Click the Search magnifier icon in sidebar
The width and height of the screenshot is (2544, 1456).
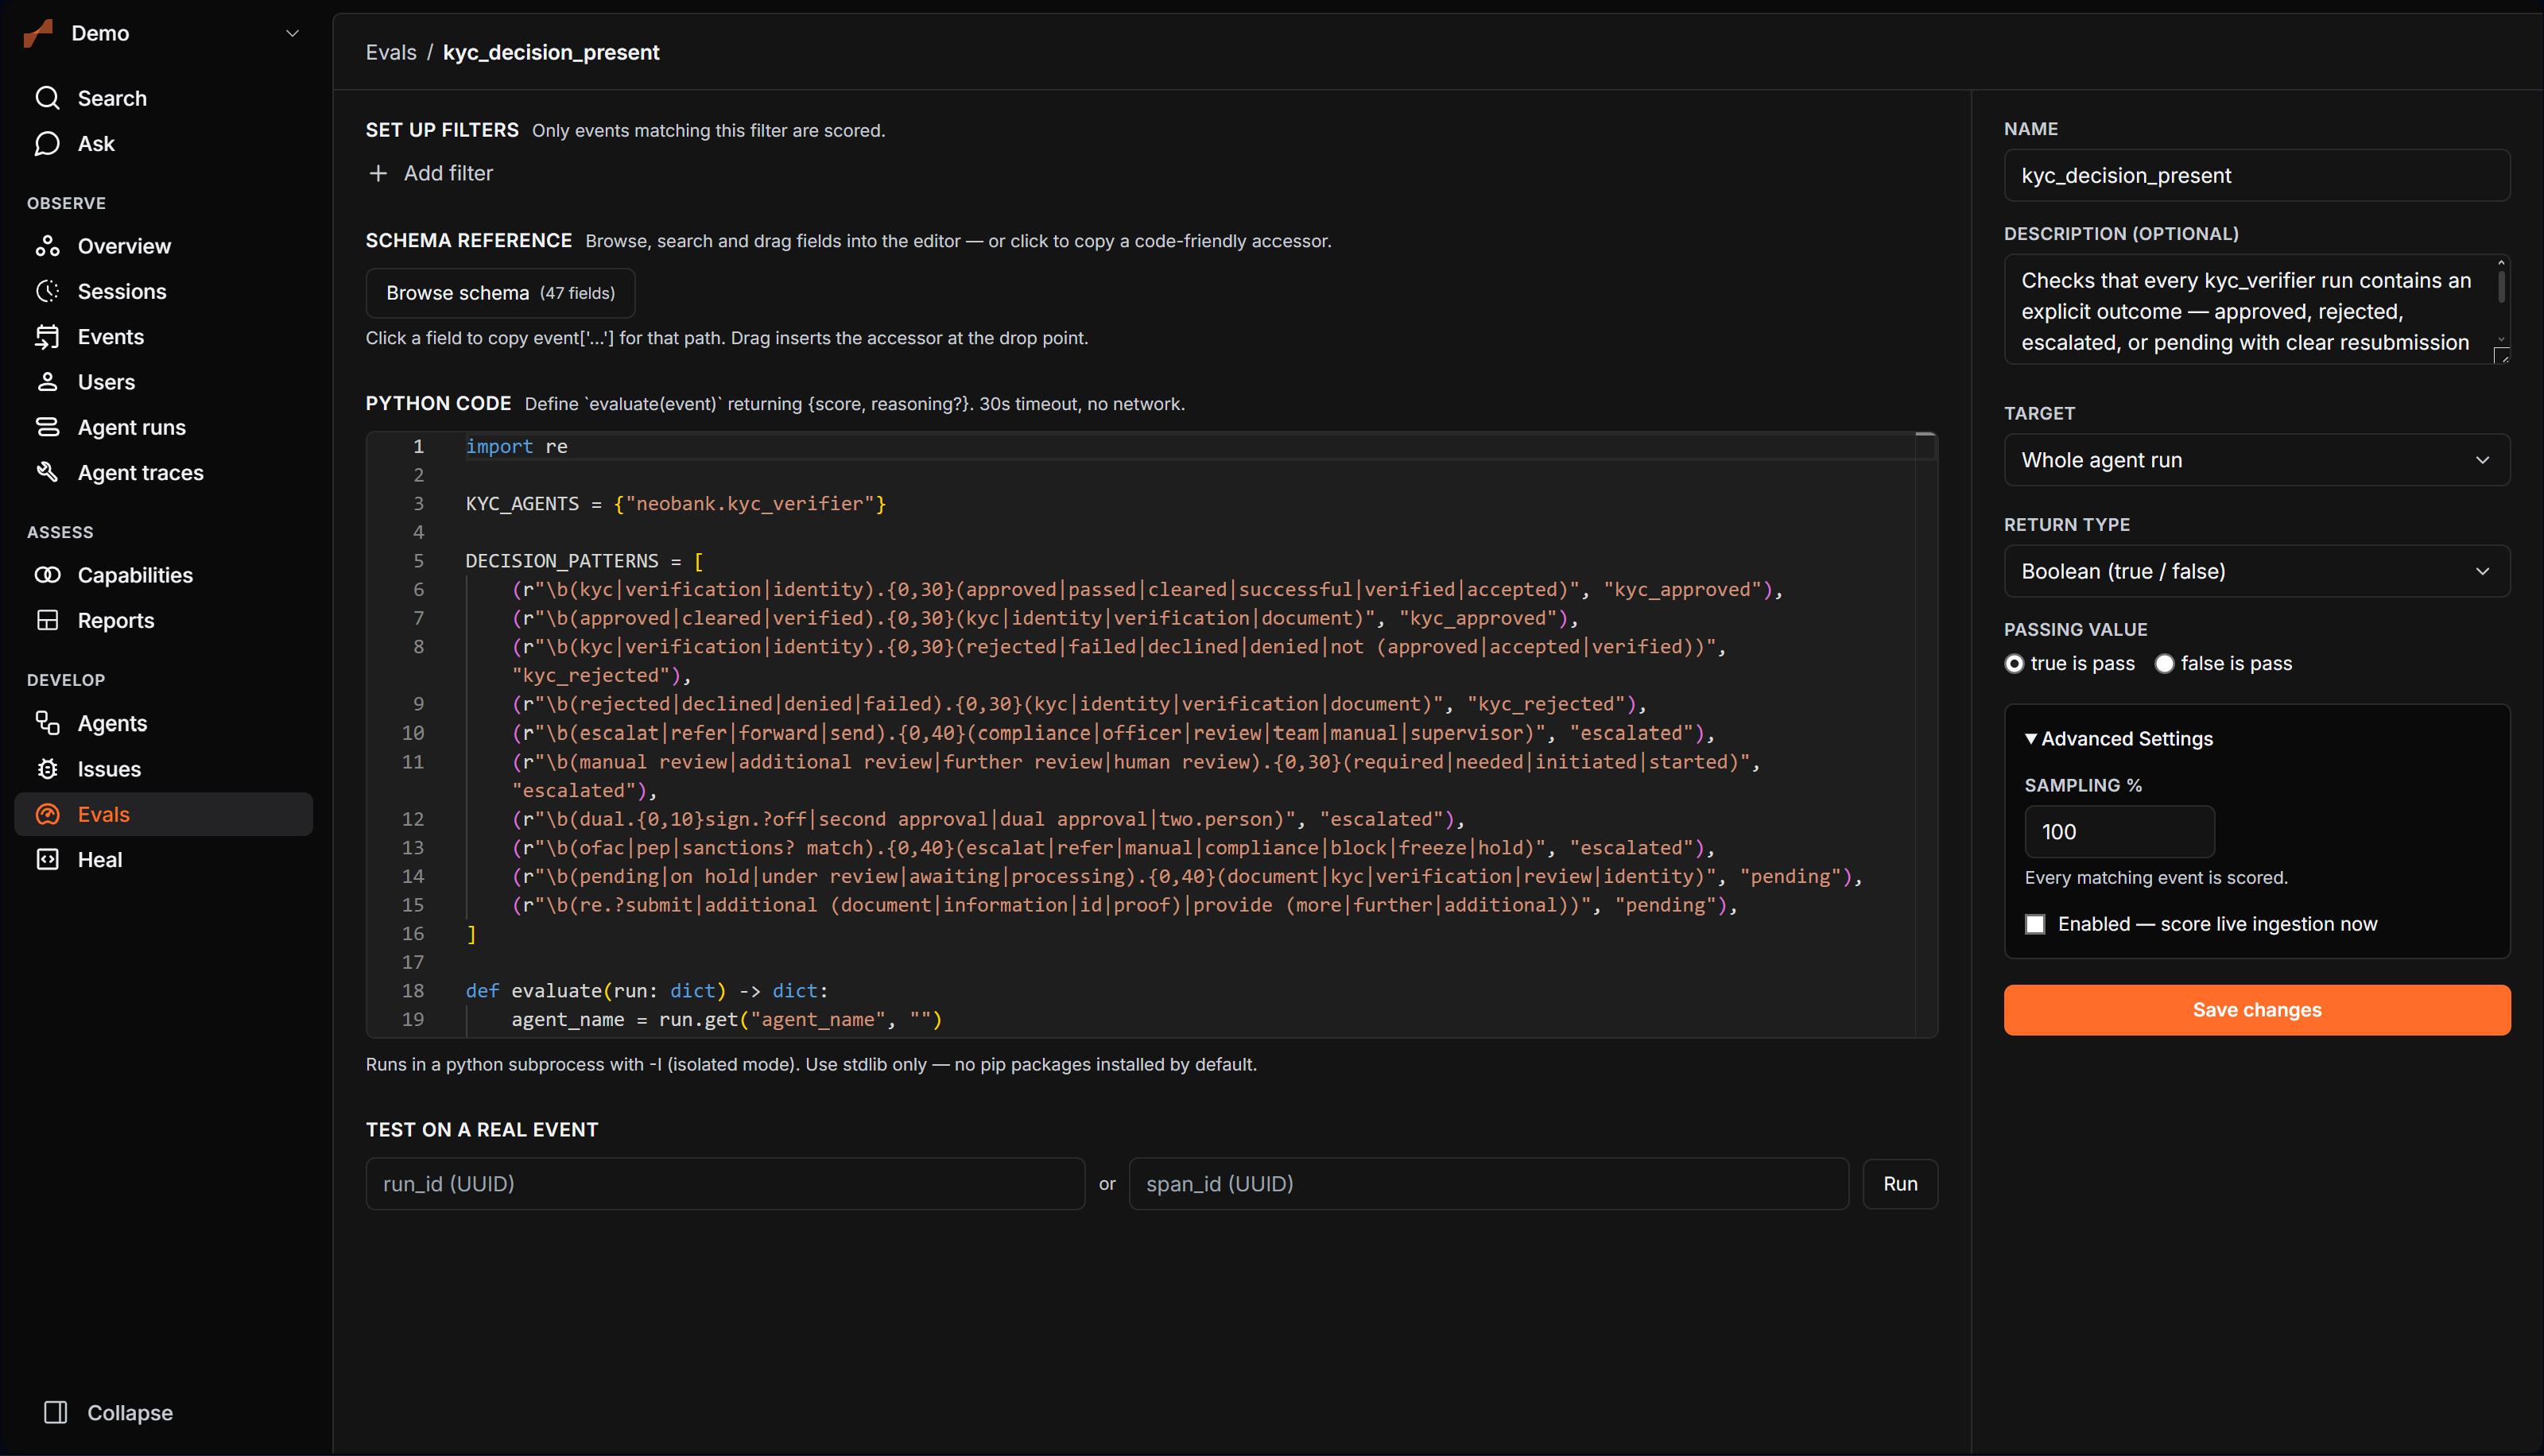[47, 98]
